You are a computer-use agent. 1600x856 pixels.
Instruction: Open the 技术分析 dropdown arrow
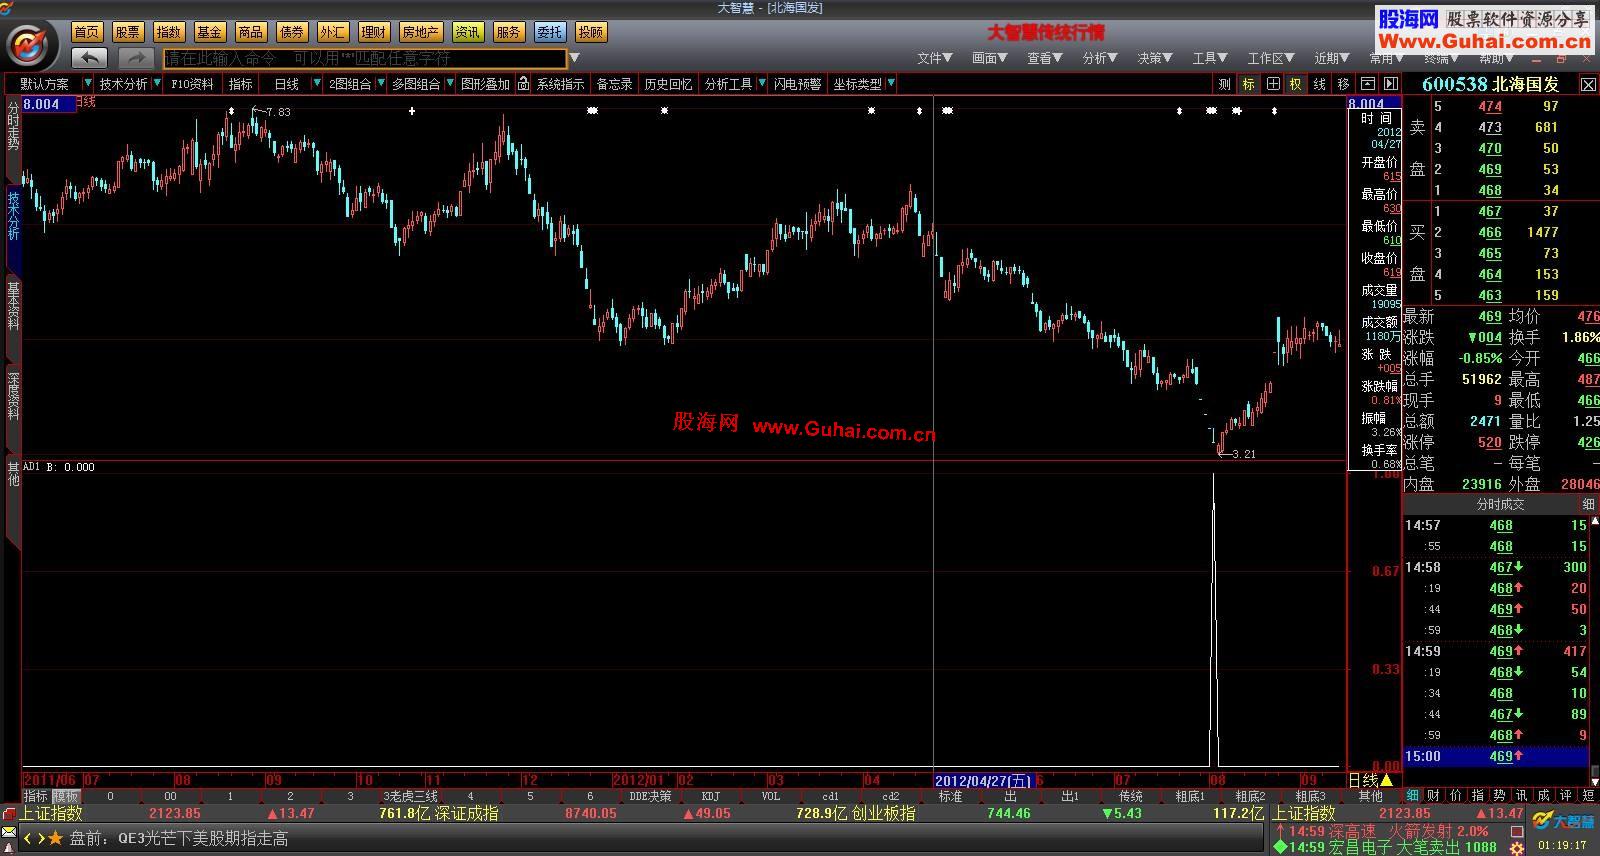[x=157, y=84]
